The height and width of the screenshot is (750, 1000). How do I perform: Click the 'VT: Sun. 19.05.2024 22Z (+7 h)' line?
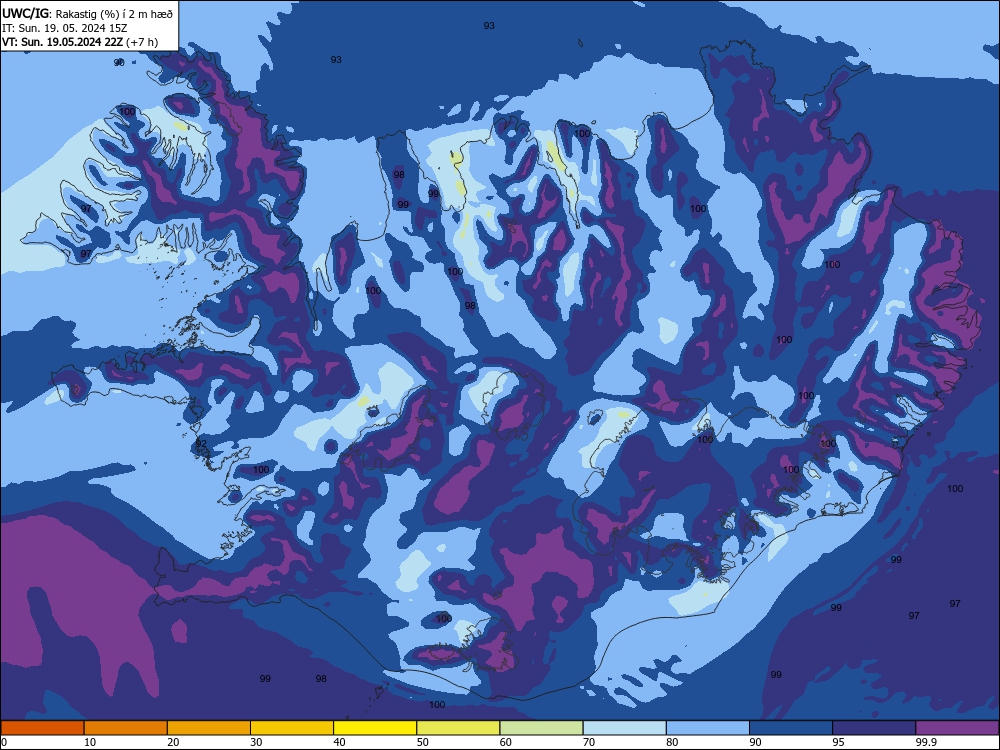80,42
